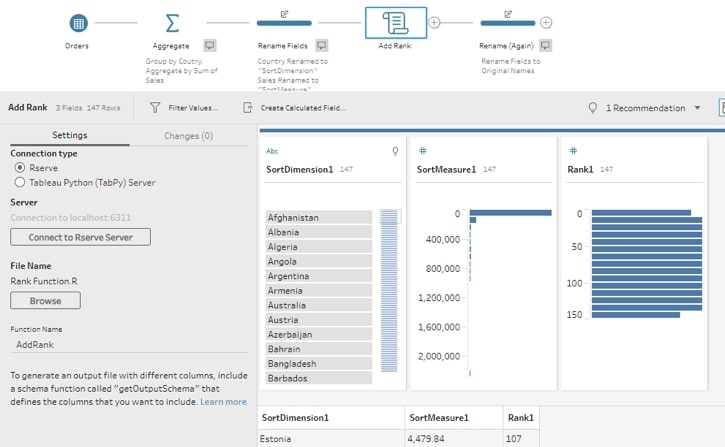Click the Rename Fields clean step
Viewport: 725px width, 447px height.
click(x=284, y=23)
